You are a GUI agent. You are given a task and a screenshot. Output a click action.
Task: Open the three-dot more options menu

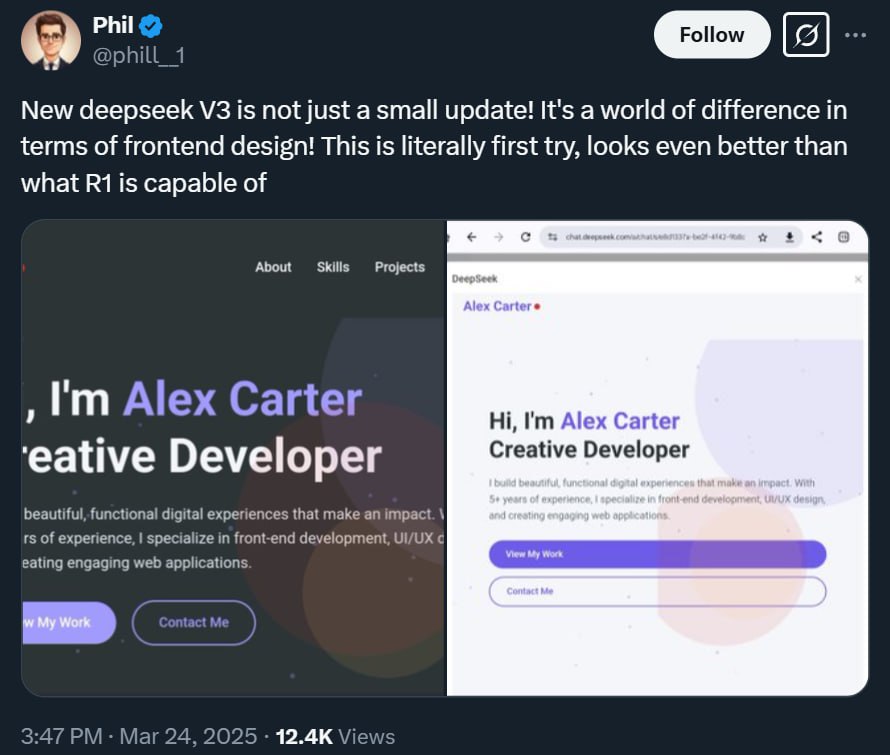(856, 35)
